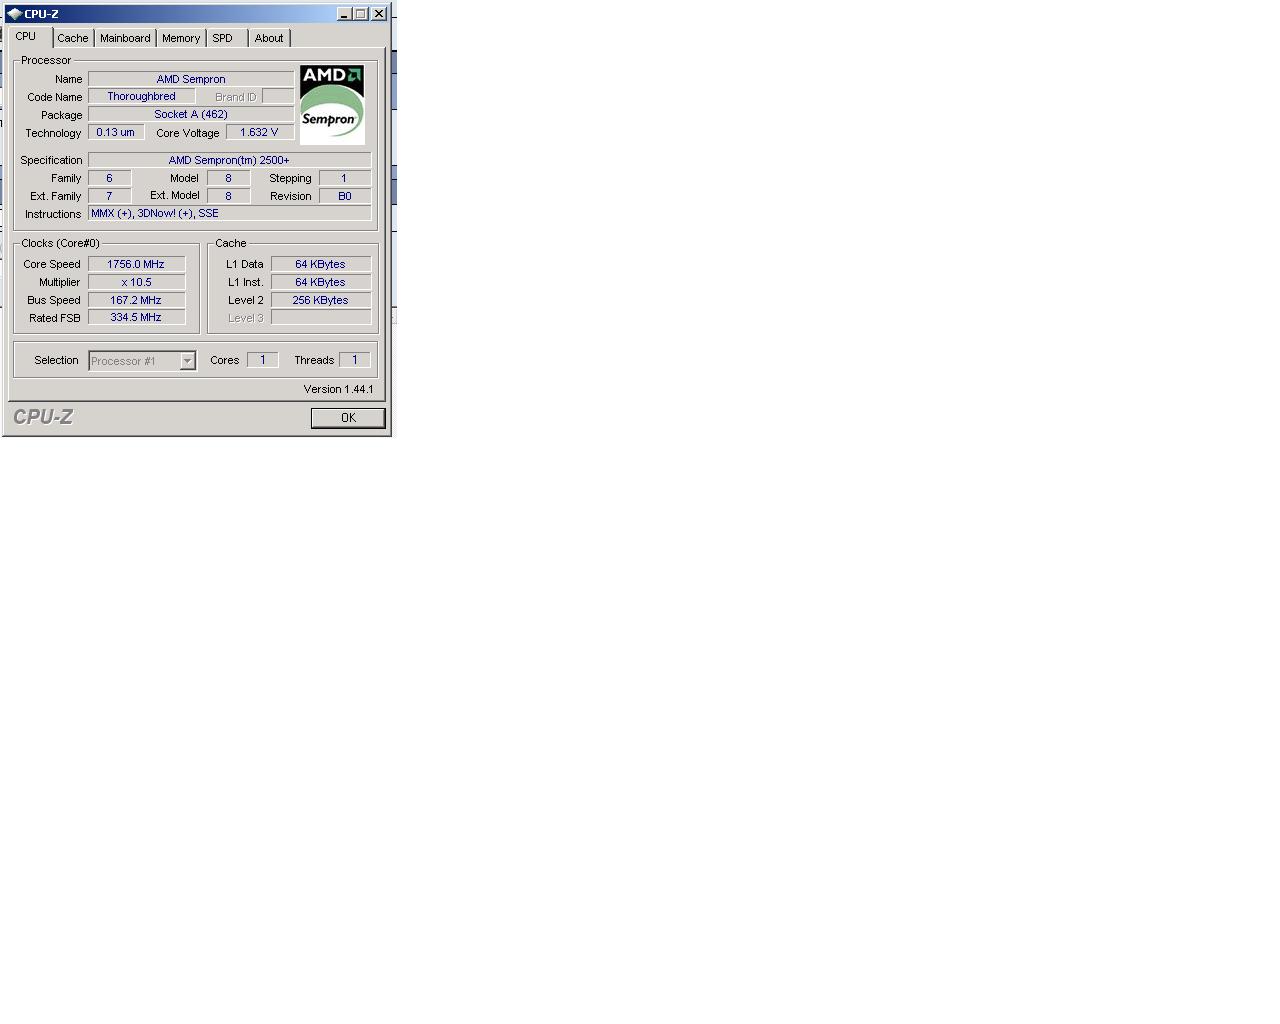Click the Code Name value Thoroughbred
Image resolution: width=1280 pixels, height=1024 pixels.
[141, 97]
